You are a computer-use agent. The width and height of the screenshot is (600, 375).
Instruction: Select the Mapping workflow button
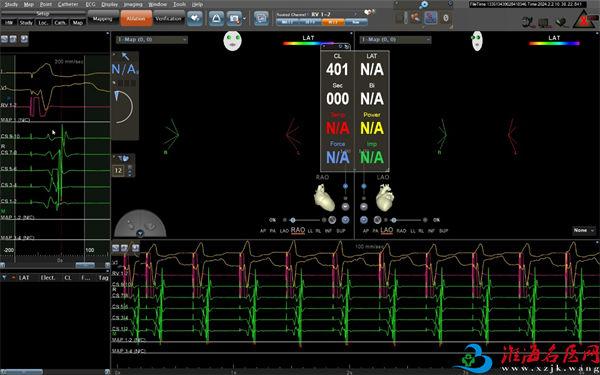click(103, 18)
